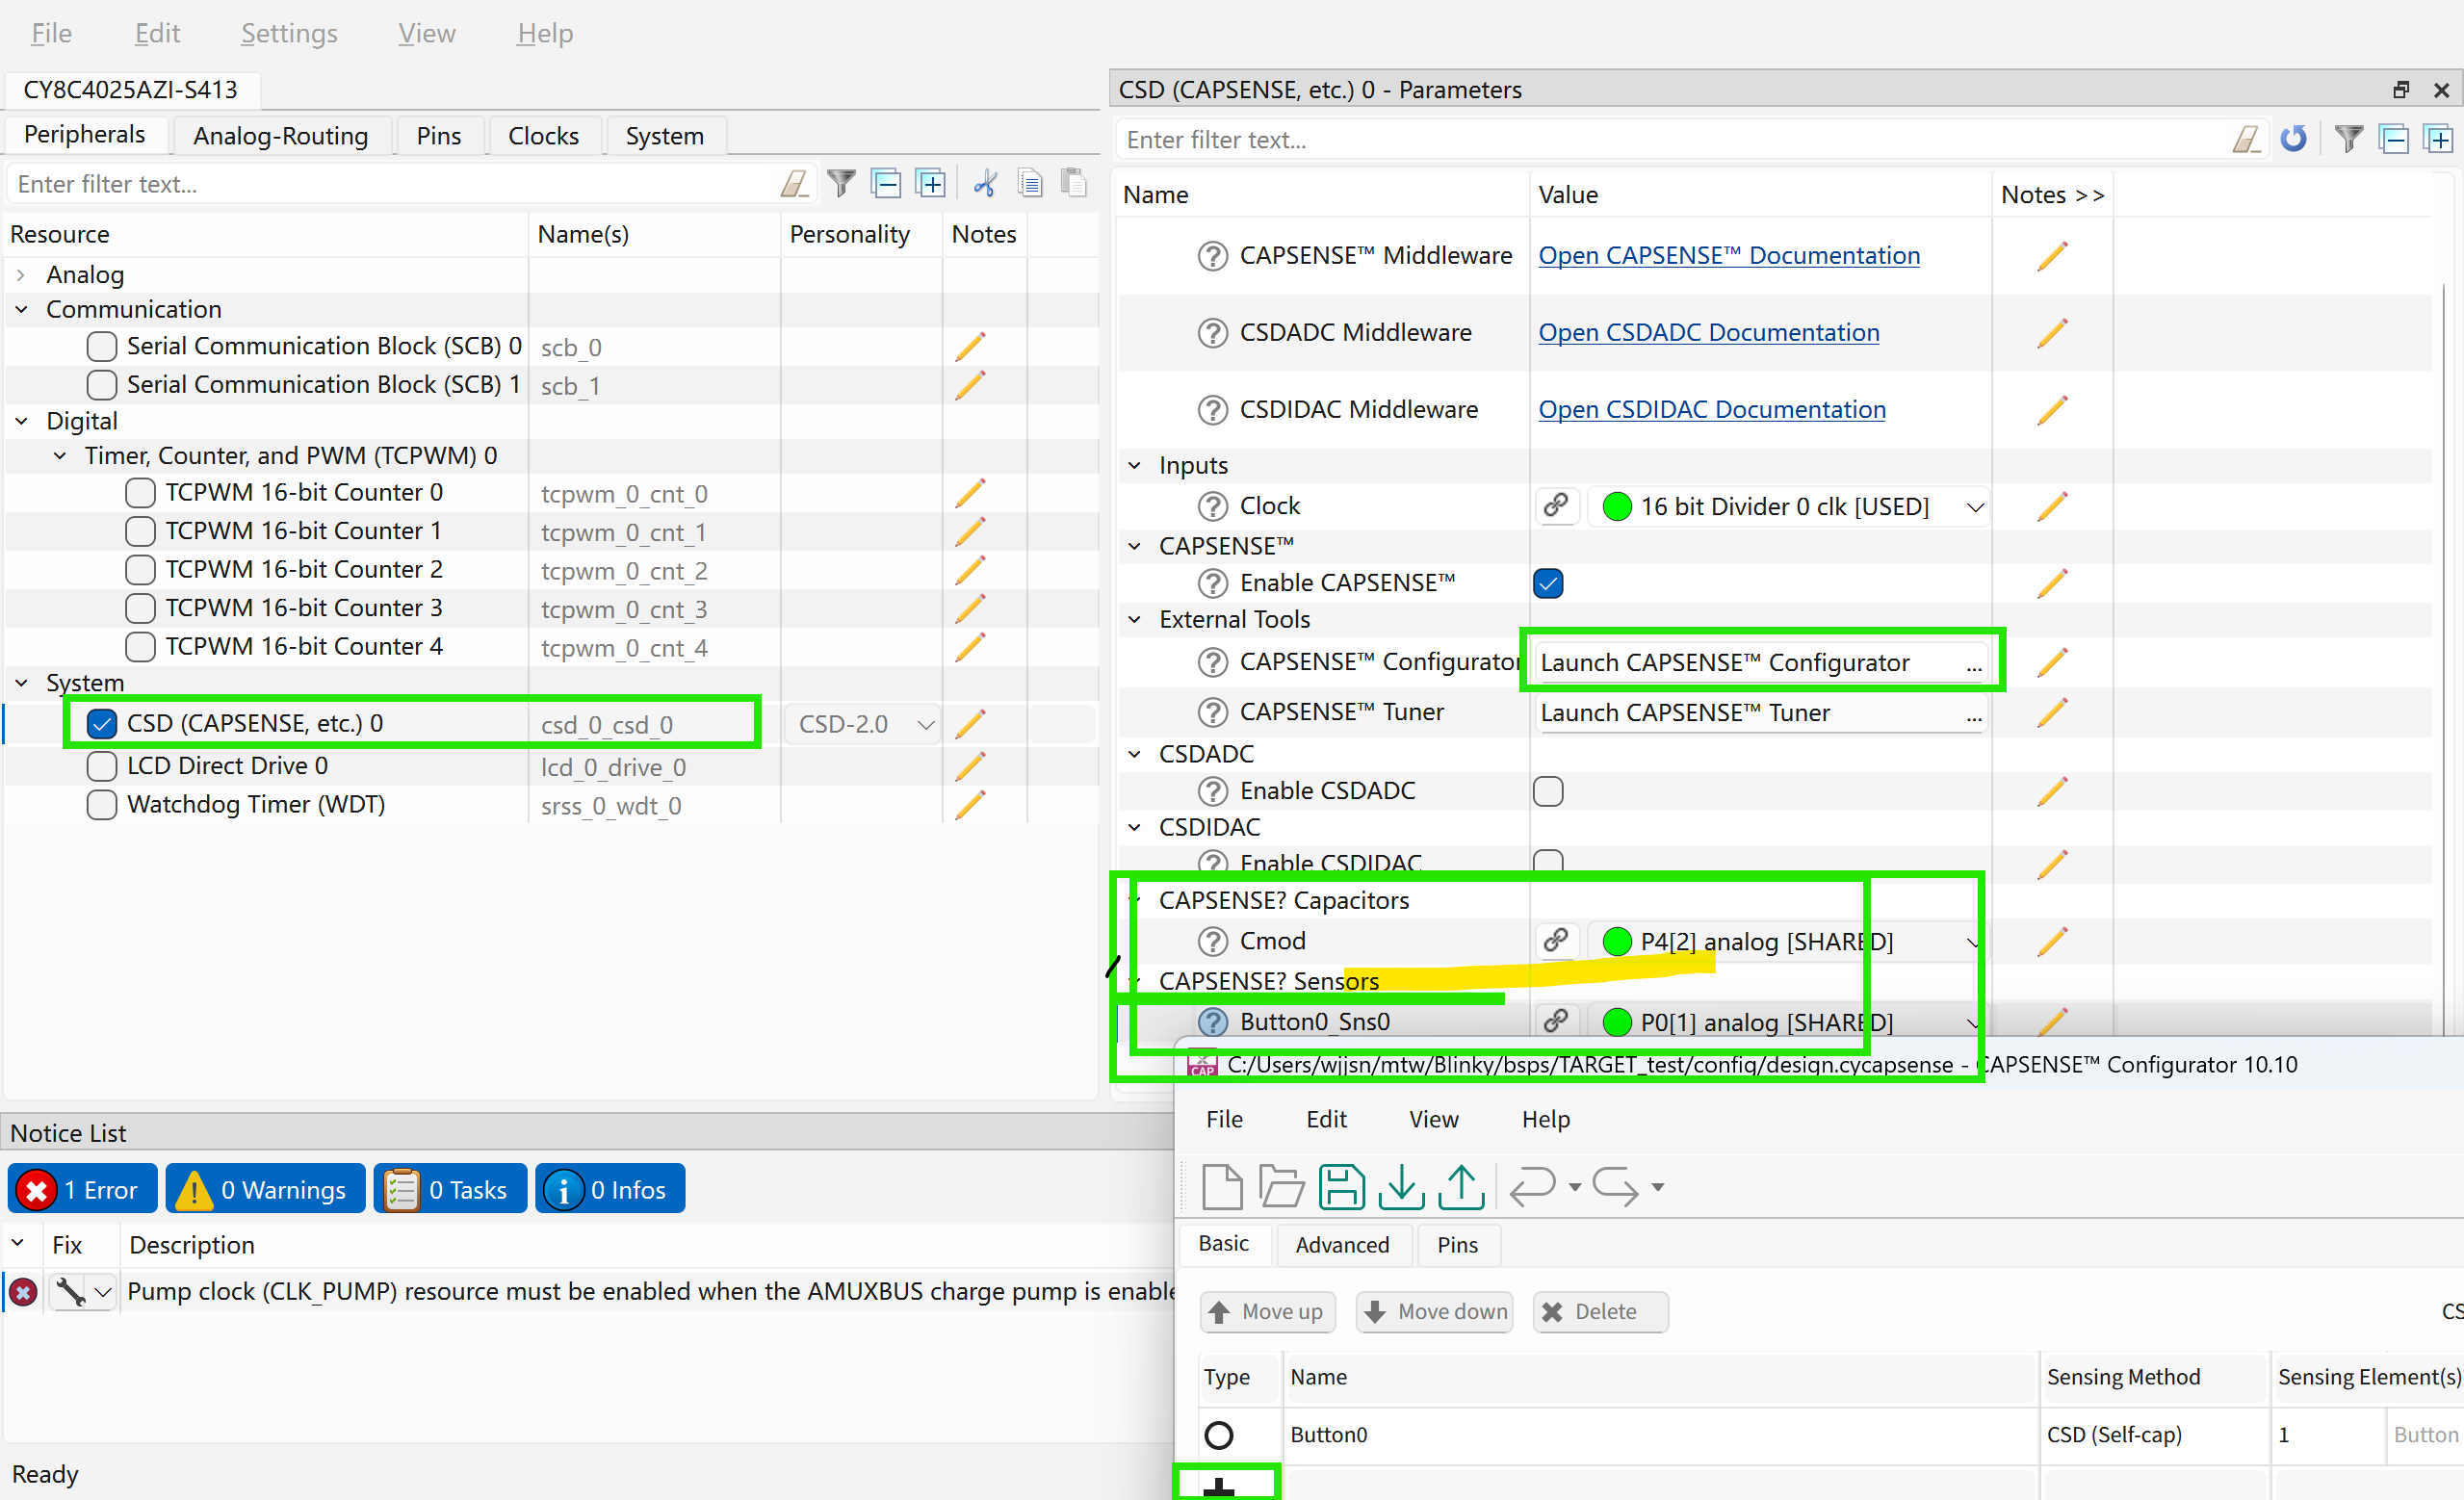
Task: Click help icon beside Clock parameter
Action: pyautogui.click(x=1213, y=507)
